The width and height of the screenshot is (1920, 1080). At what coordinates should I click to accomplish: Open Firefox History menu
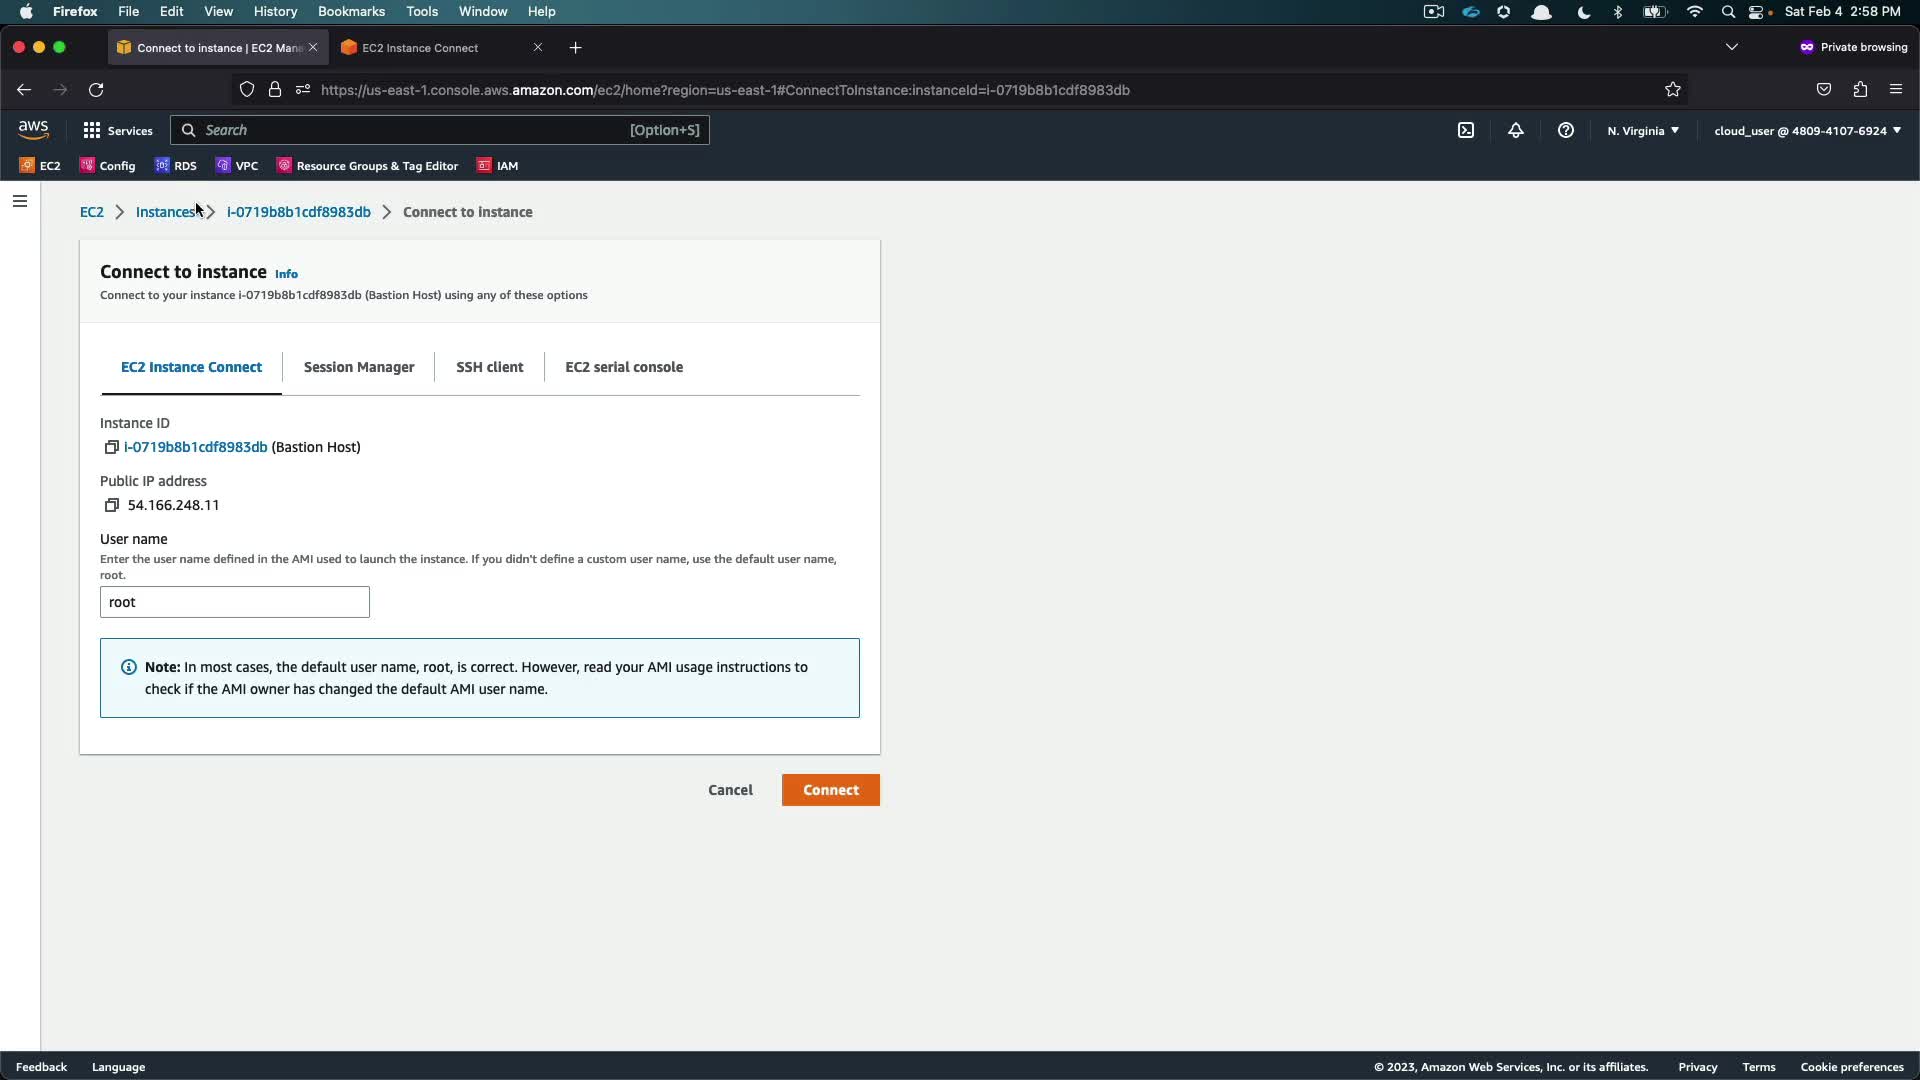(x=275, y=11)
